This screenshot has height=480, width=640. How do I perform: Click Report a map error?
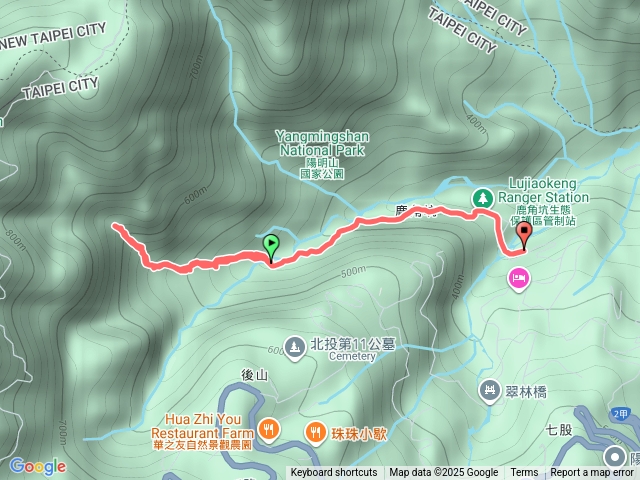pos(591,473)
